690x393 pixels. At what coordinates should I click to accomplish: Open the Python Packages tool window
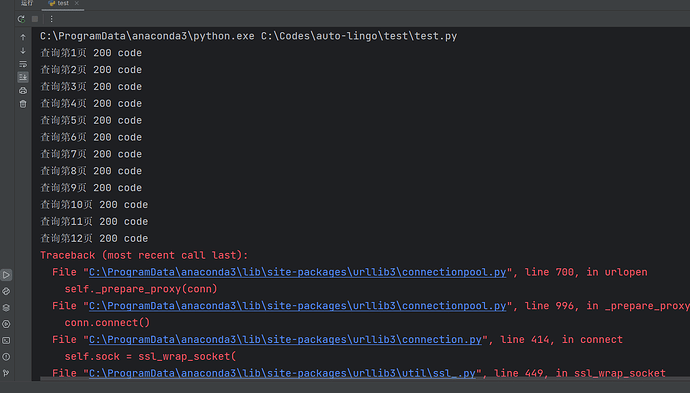point(6,291)
